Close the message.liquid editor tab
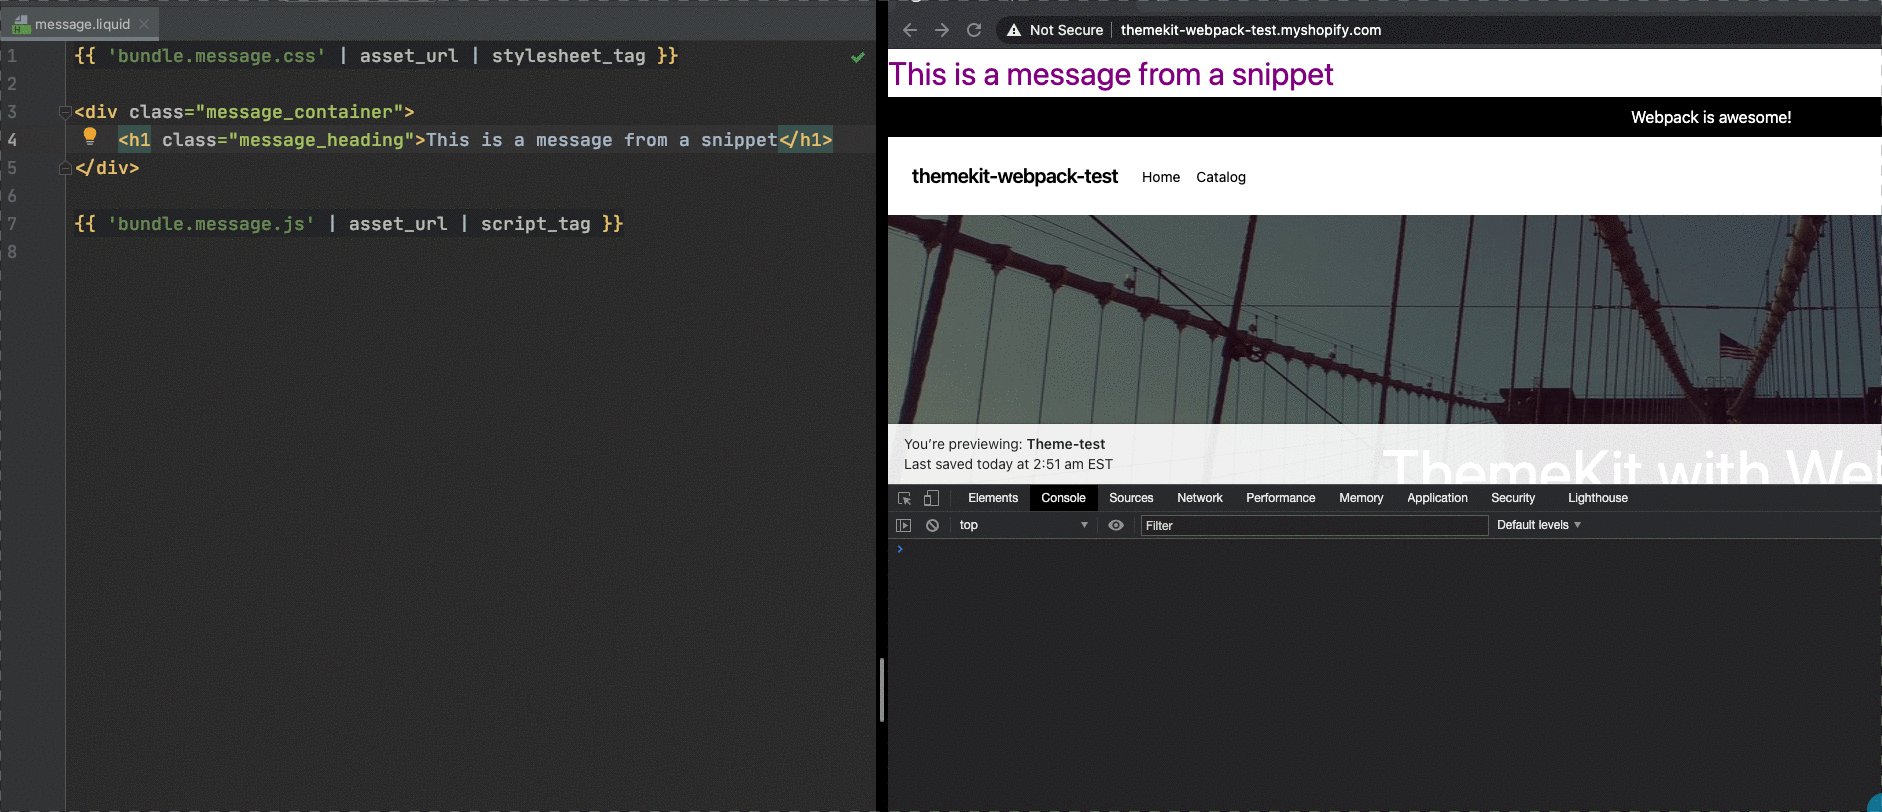Image resolution: width=1882 pixels, height=812 pixels. pyautogui.click(x=144, y=24)
